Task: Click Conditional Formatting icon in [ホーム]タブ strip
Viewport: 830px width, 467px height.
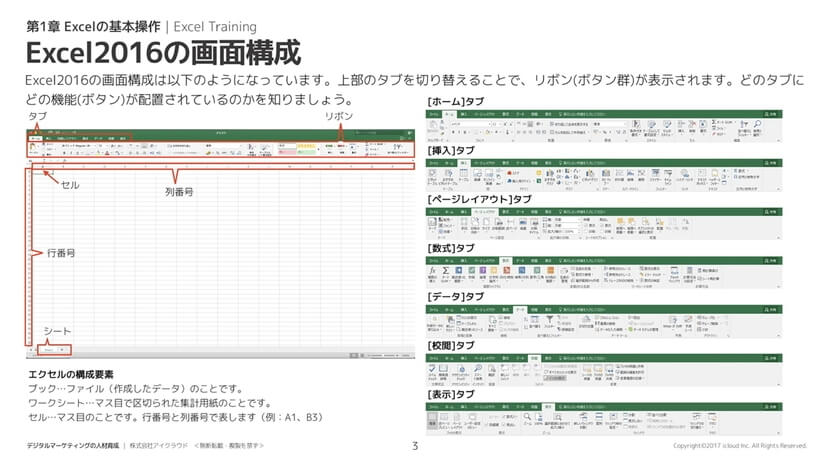Action: tap(636, 124)
